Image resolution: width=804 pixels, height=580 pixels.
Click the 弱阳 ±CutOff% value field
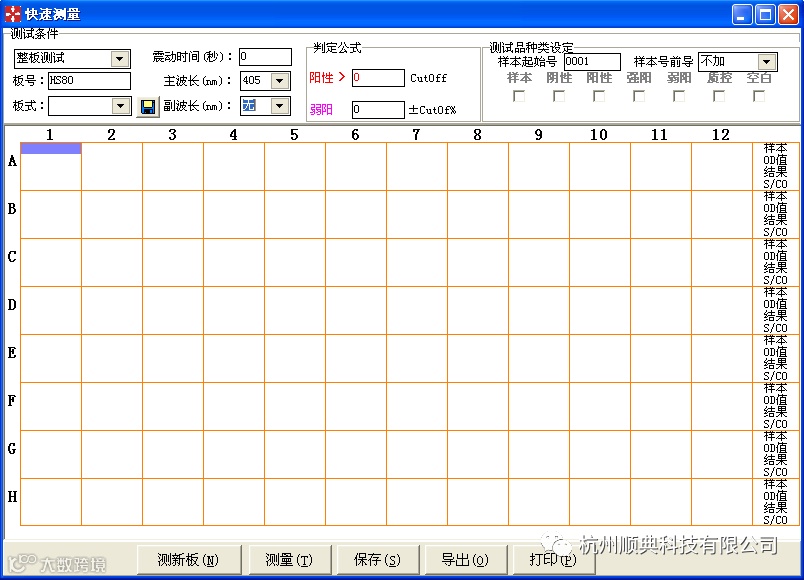coord(378,109)
